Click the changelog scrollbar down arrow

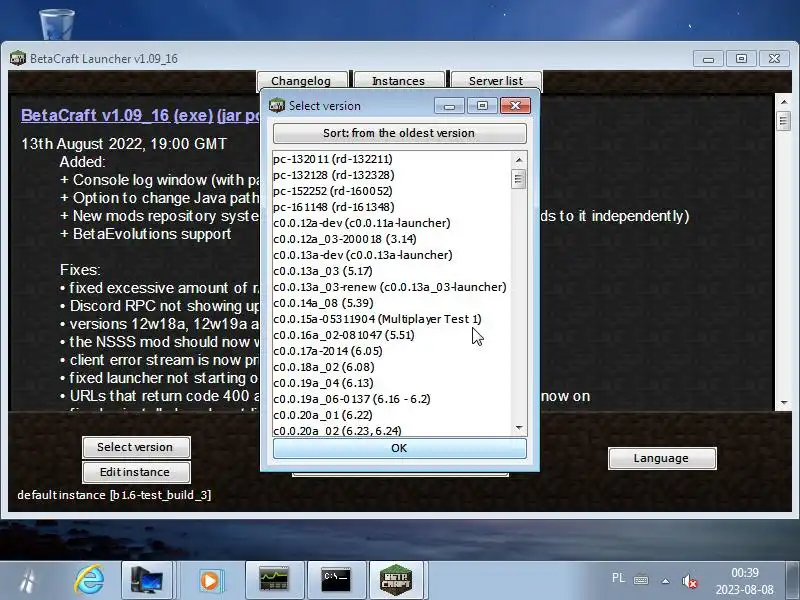(784, 403)
